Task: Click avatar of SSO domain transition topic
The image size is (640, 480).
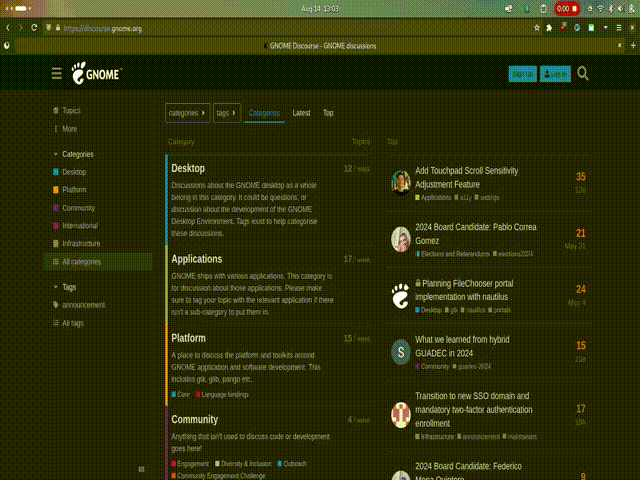Action: 401,415
